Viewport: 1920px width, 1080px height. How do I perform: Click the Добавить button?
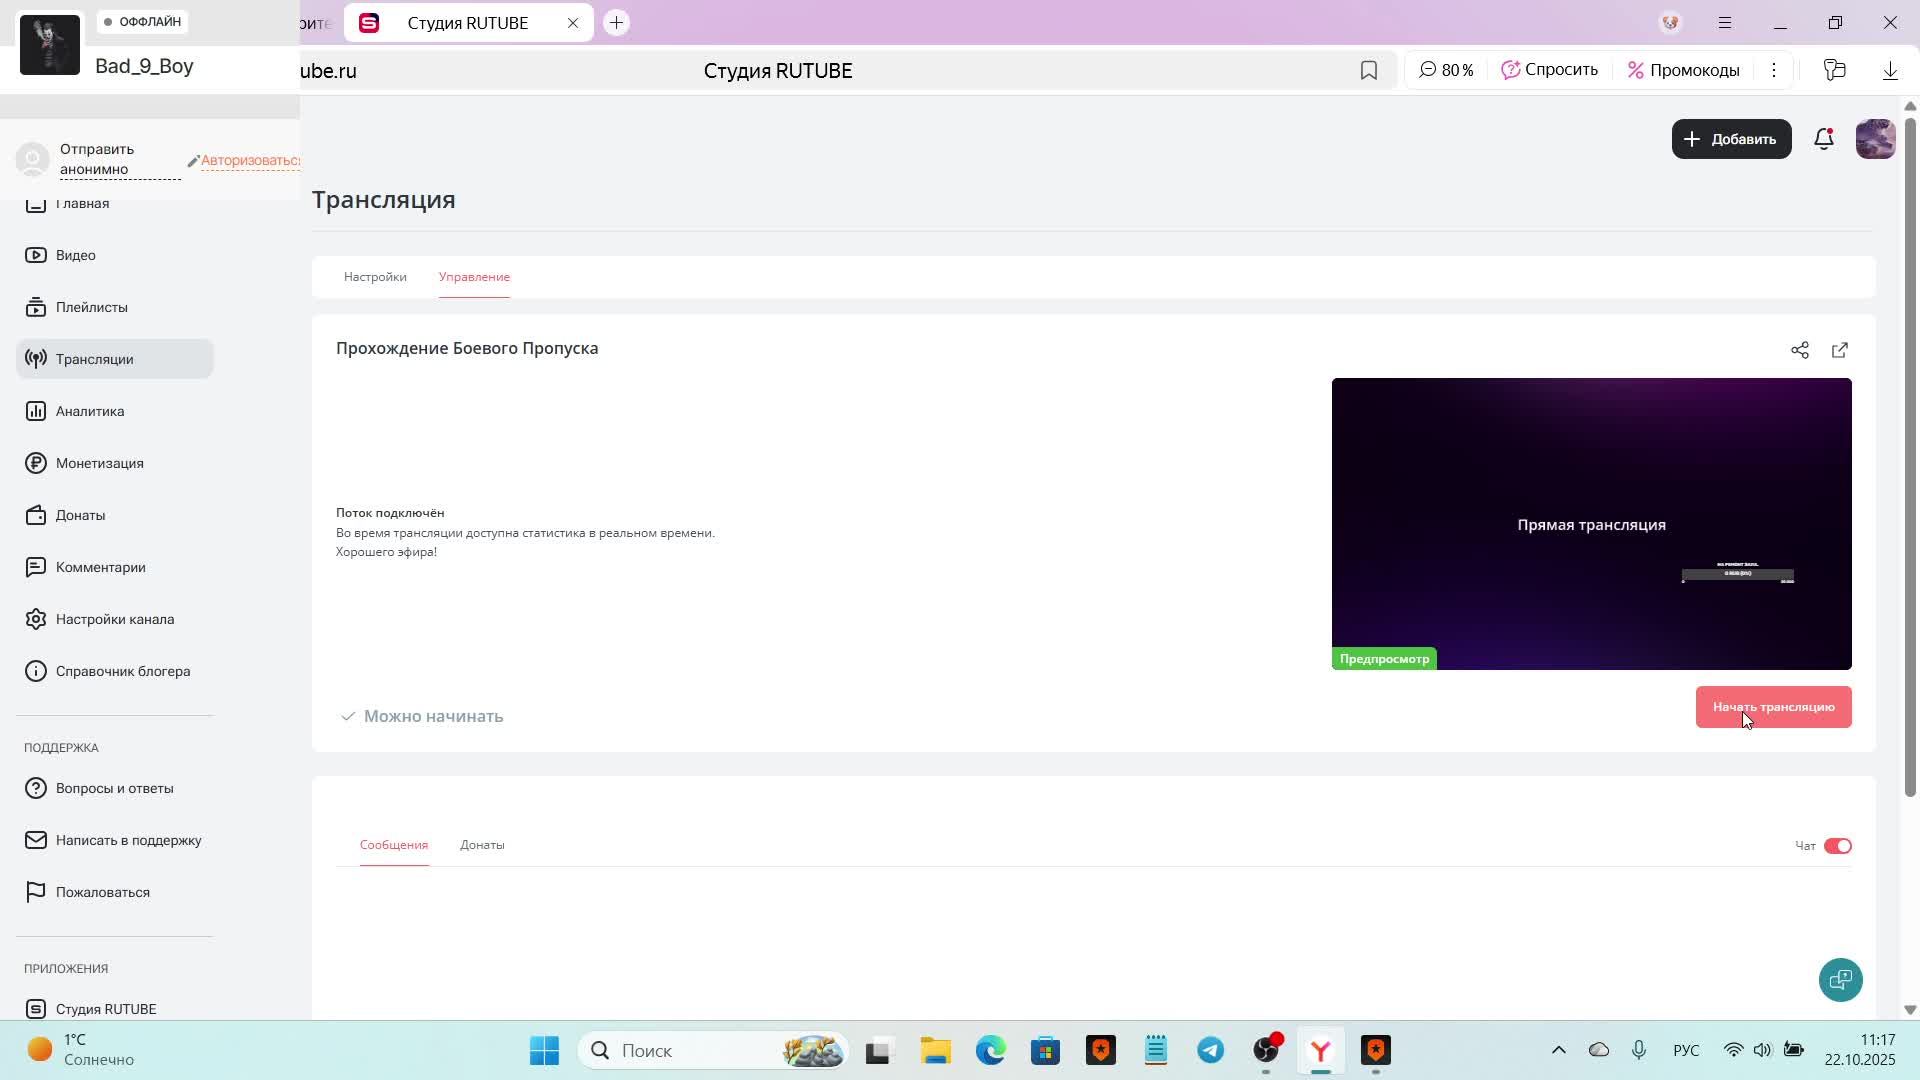[x=1731, y=139]
